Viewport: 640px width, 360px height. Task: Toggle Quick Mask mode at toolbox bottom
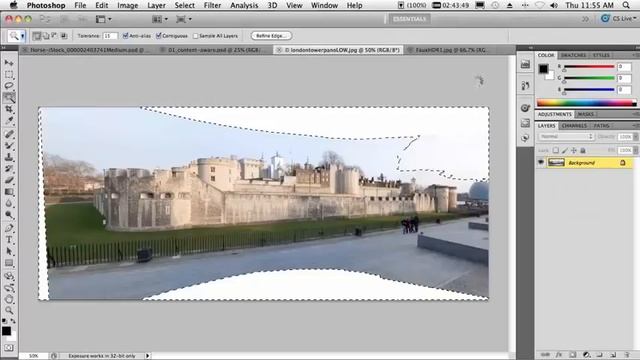[9, 348]
